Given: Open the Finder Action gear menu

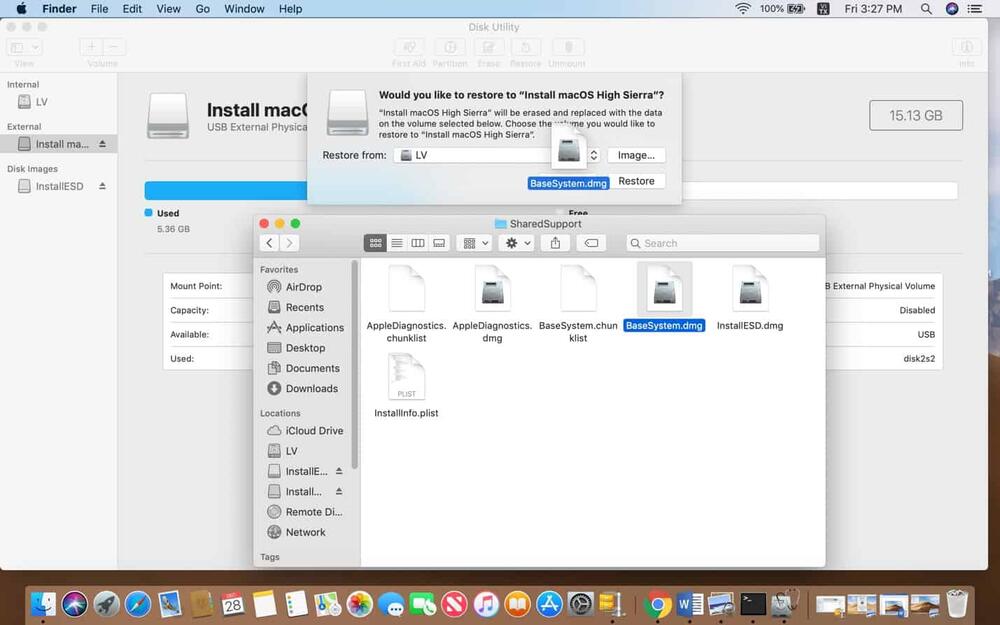Looking at the screenshot, I should (518, 243).
